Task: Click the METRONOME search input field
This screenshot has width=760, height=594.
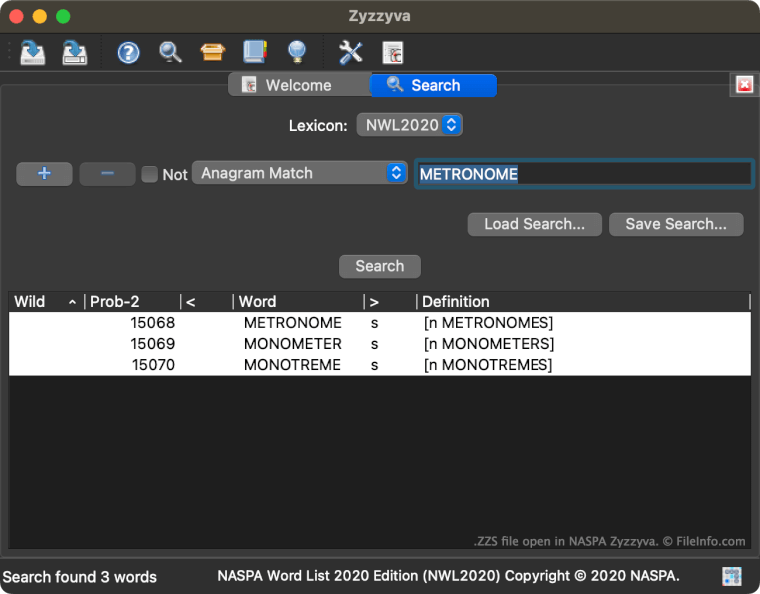Action: click(583, 174)
